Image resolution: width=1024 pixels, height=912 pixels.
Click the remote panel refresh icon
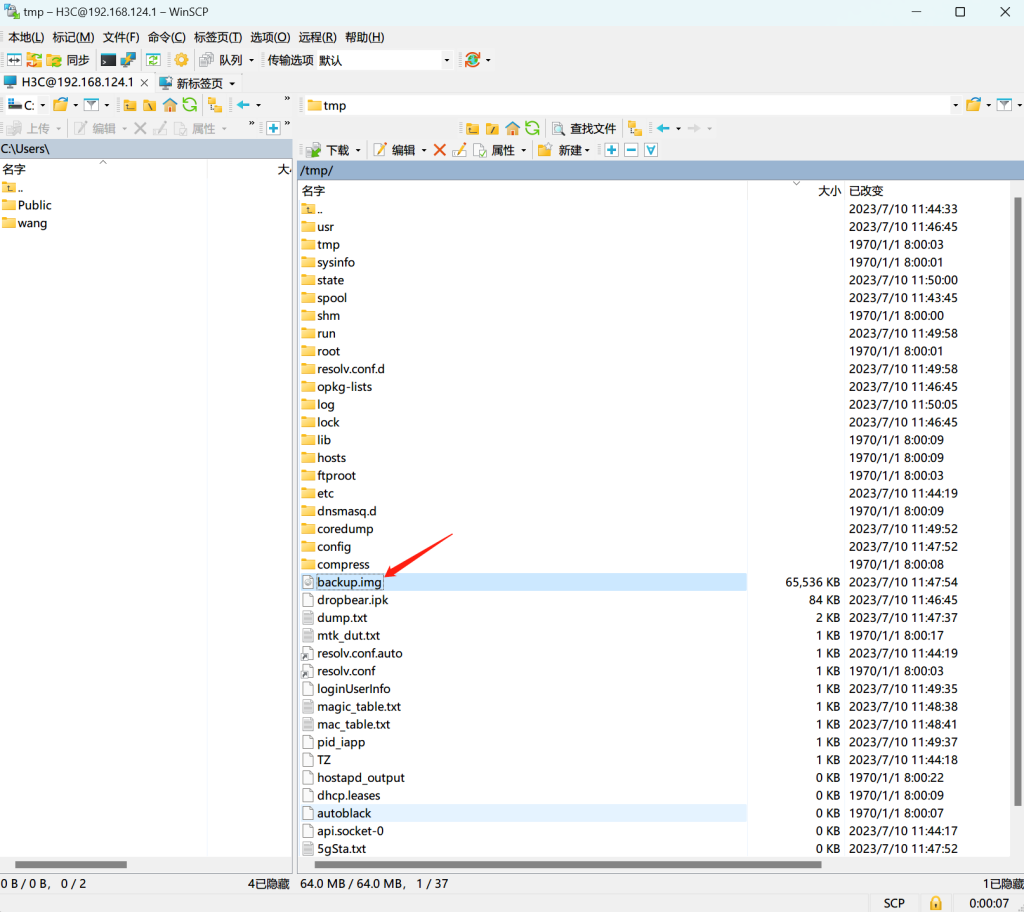click(532, 128)
